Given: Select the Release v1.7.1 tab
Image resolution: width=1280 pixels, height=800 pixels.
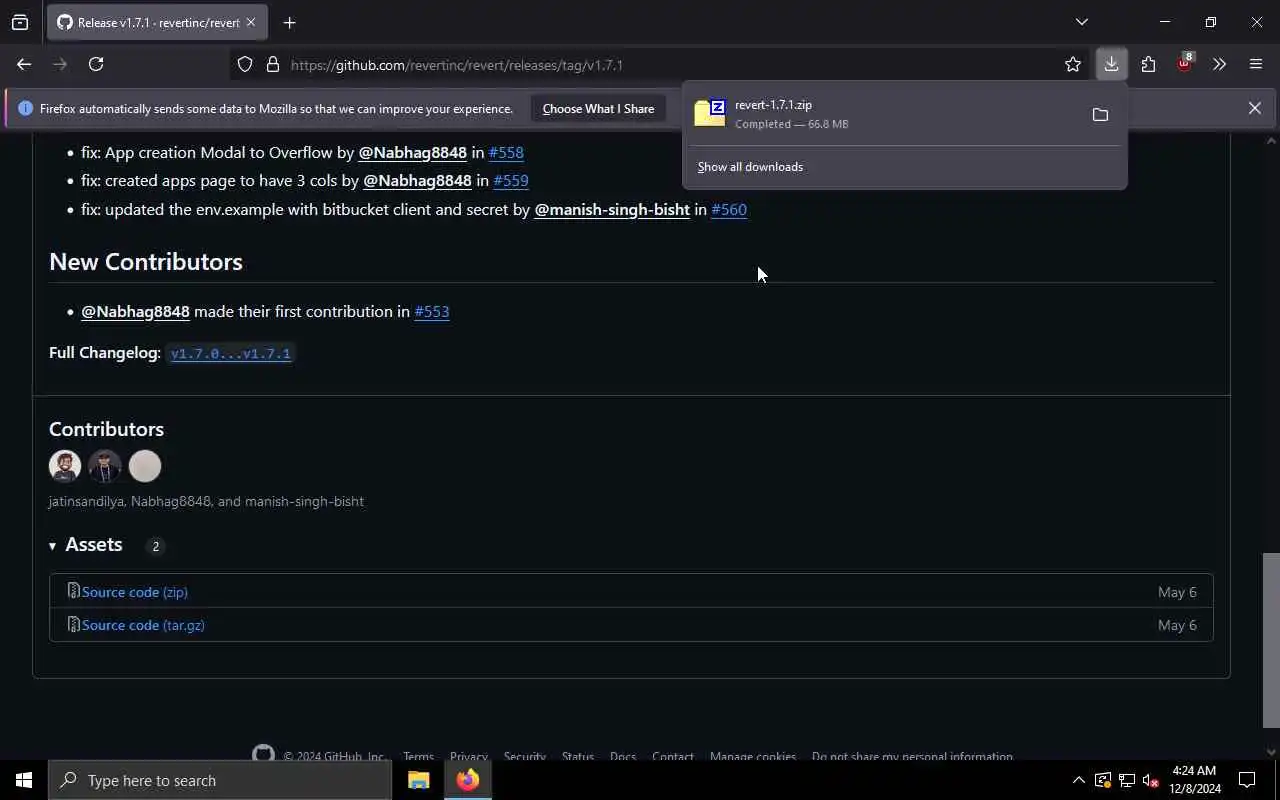Looking at the screenshot, I should (x=157, y=22).
